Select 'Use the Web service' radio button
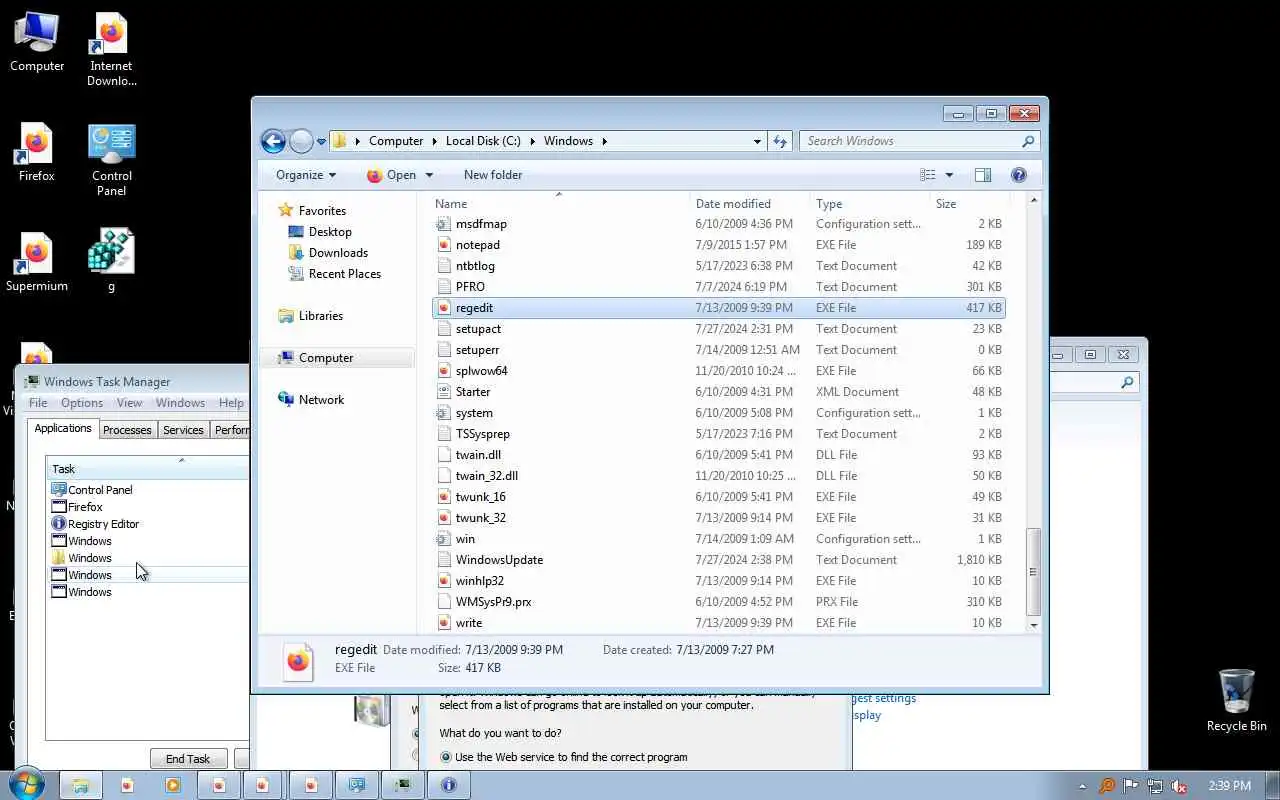 coord(446,757)
